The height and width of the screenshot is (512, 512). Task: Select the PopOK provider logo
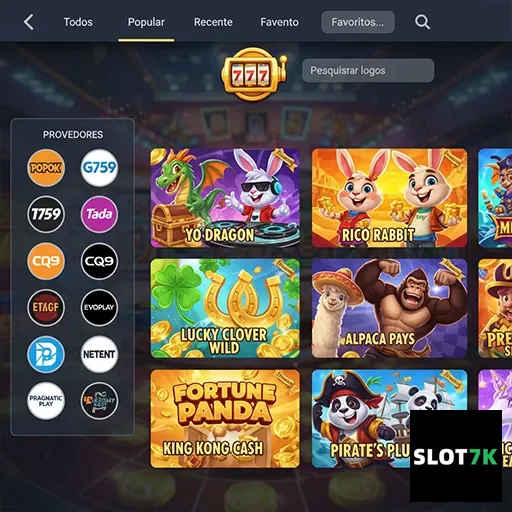tap(46, 168)
